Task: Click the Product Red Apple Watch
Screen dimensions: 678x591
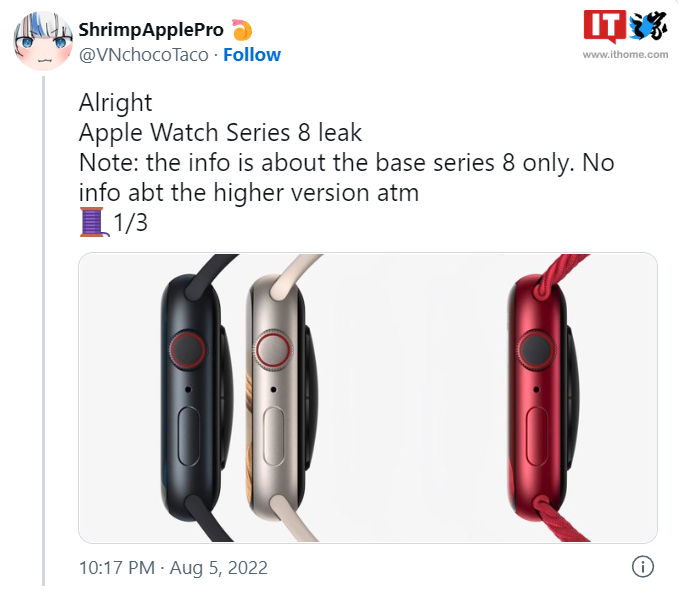Action: (545, 398)
